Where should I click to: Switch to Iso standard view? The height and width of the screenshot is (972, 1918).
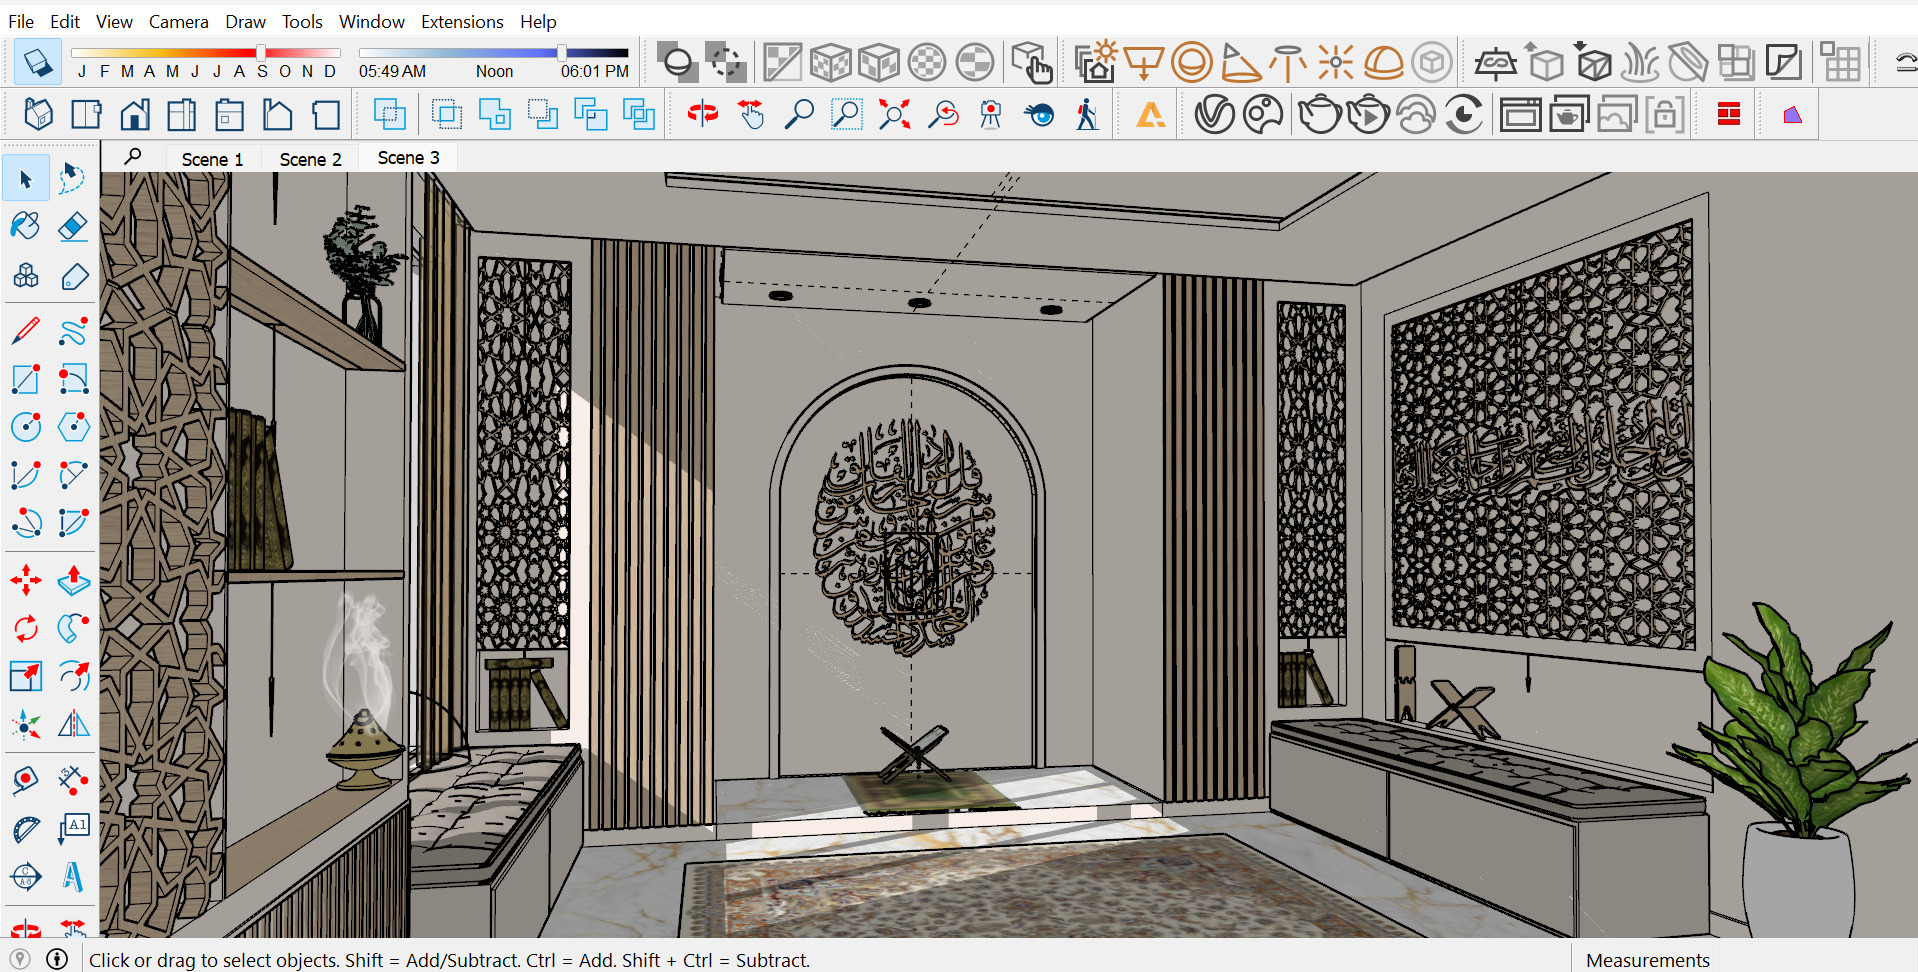[x=38, y=115]
